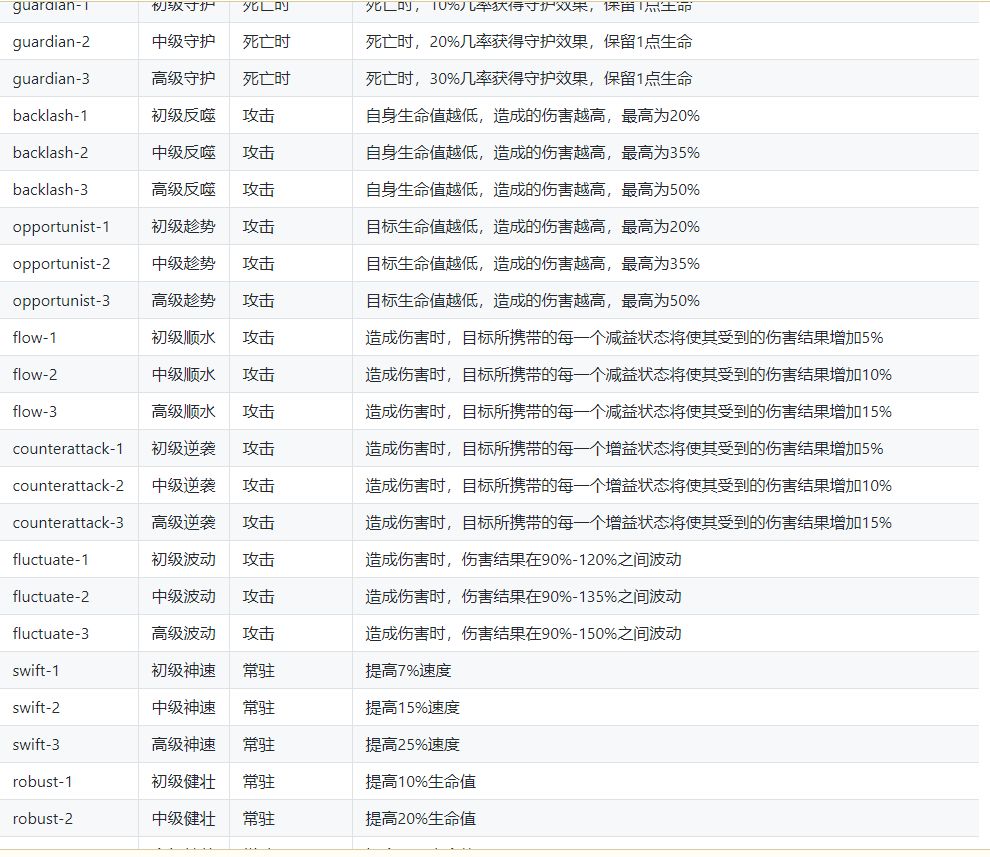This screenshot has width=990, height=857.
Task: Select the 初级顺水 name cell
Action: pyautogui.click(x=184, y=338)
